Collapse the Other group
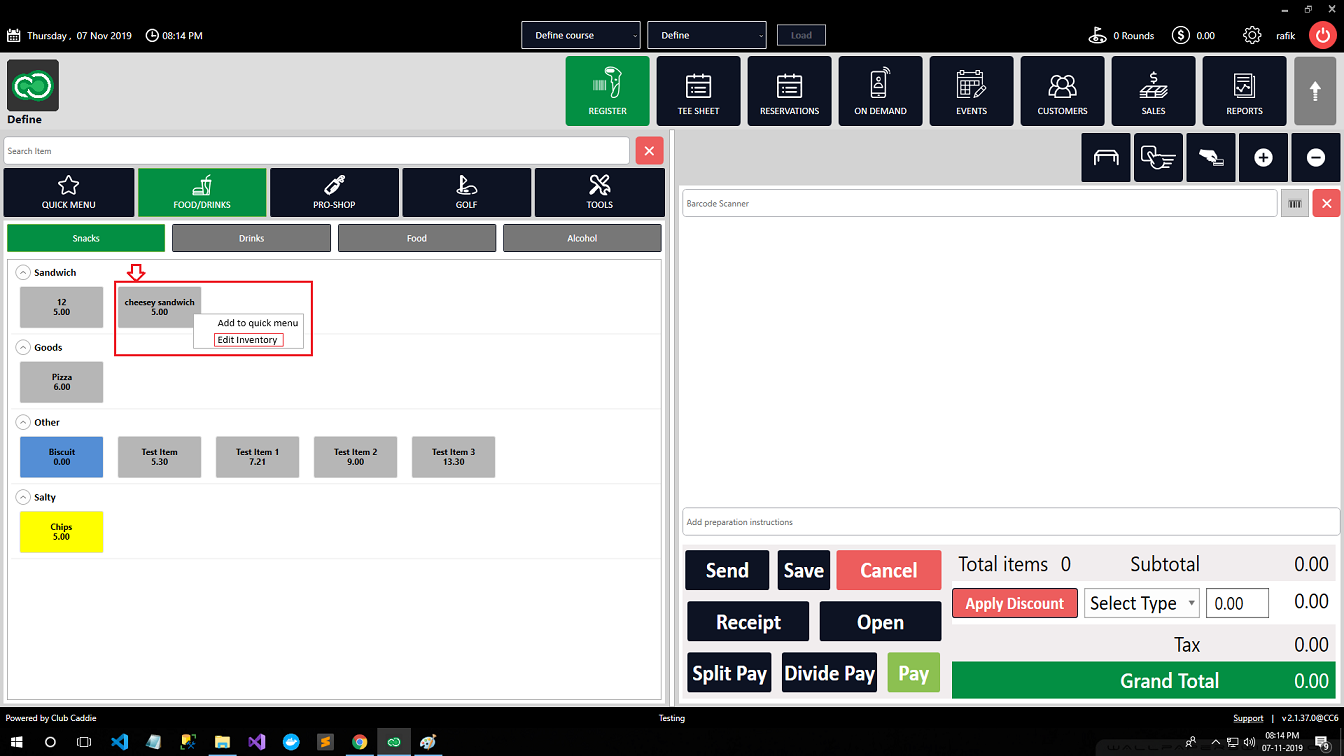Viewport: 1344px width, 756px height. tap(24, 422)
